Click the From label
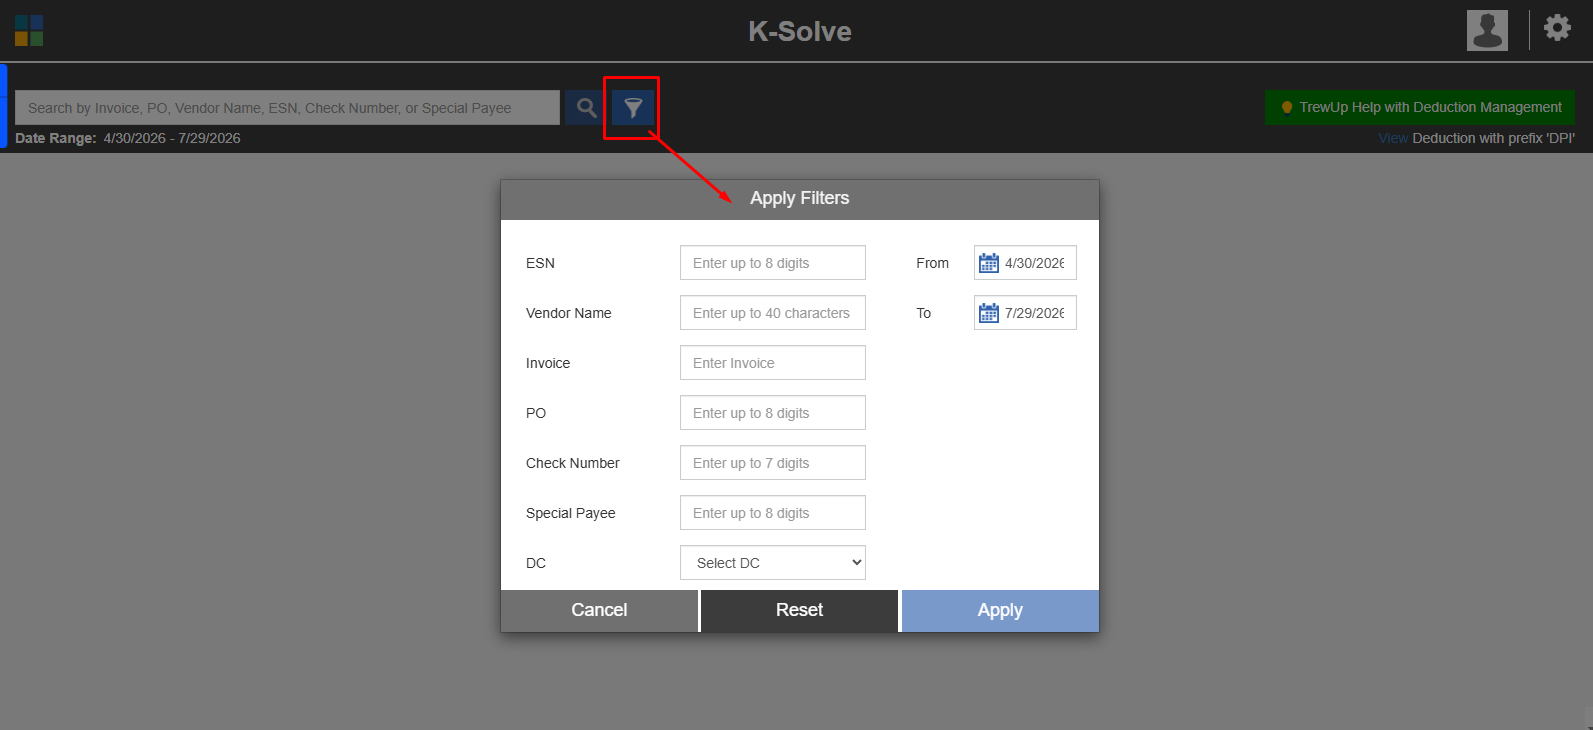Viewport: 1593px width, 730px height. click(932, 263)
